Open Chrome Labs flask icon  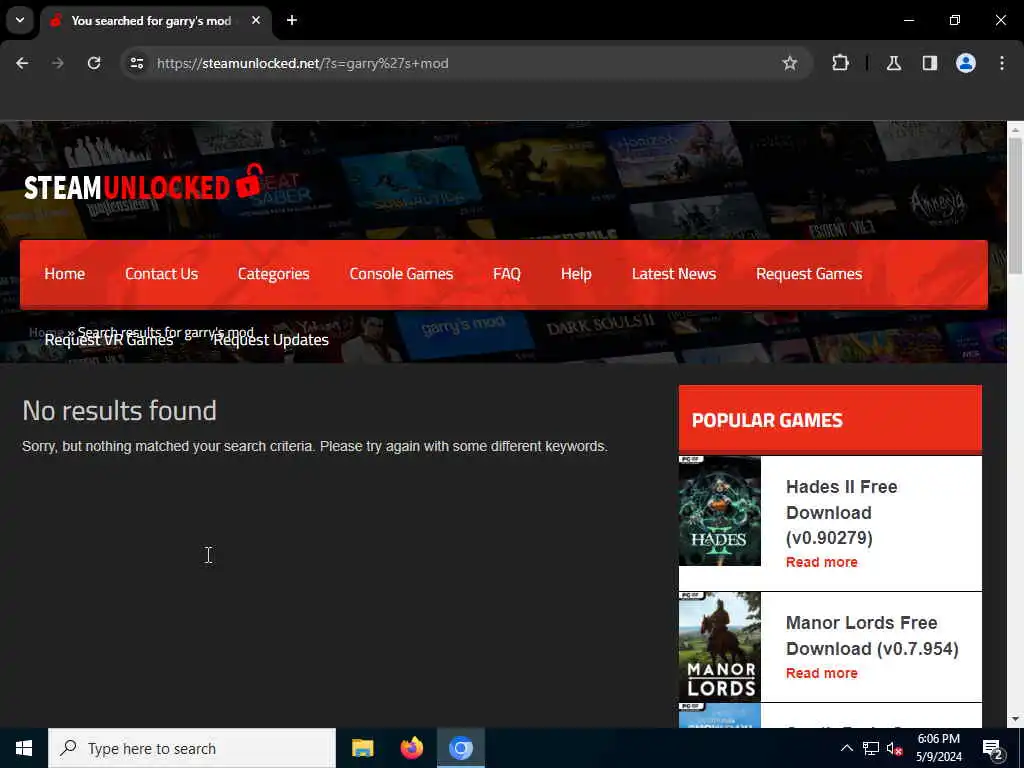tap(893, 63)
